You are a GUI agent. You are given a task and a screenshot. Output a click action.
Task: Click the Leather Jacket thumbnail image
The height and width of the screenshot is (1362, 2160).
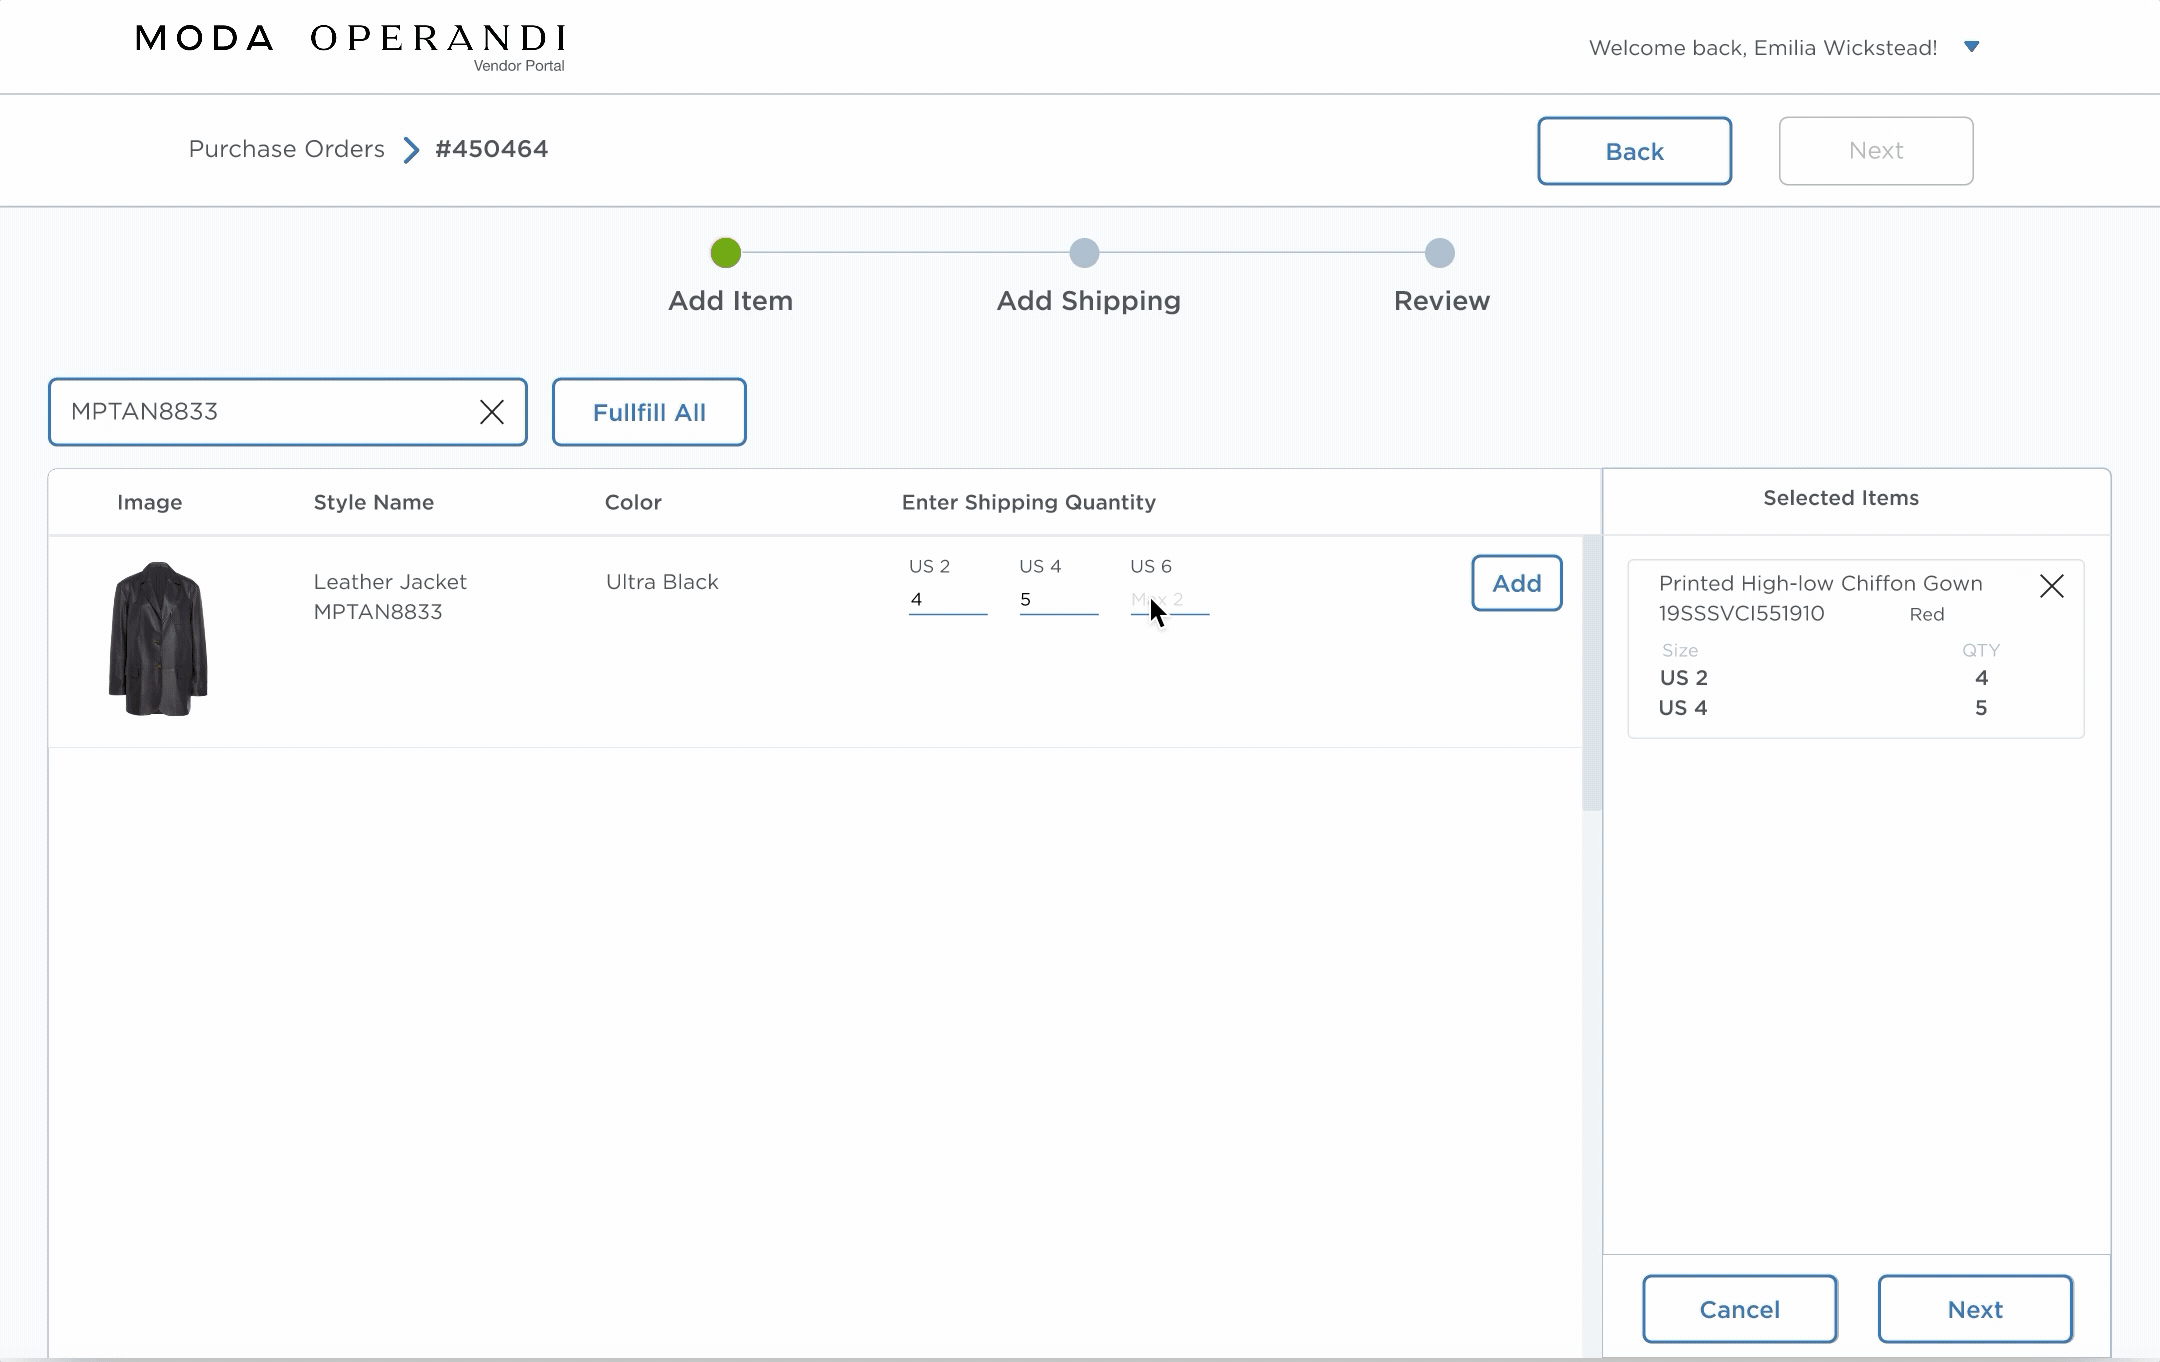coord(158,639)
